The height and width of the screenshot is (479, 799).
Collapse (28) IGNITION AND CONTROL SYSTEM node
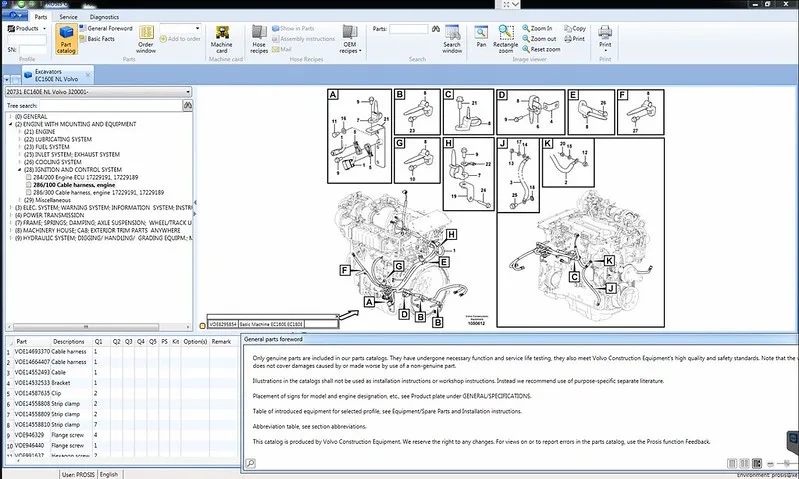coord(19,170)
